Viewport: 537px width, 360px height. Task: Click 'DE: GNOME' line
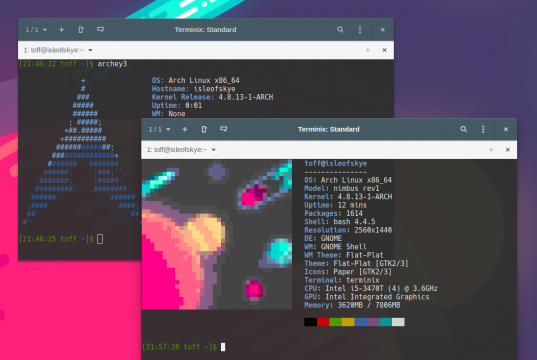[323, 238]
